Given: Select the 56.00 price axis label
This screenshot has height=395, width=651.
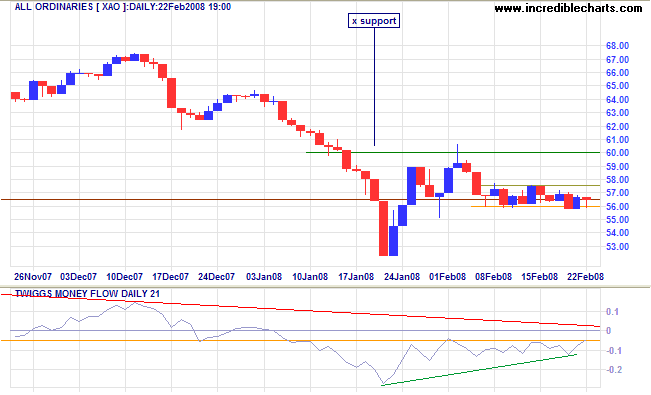Looking at the screenshot, I should (617, 206).
